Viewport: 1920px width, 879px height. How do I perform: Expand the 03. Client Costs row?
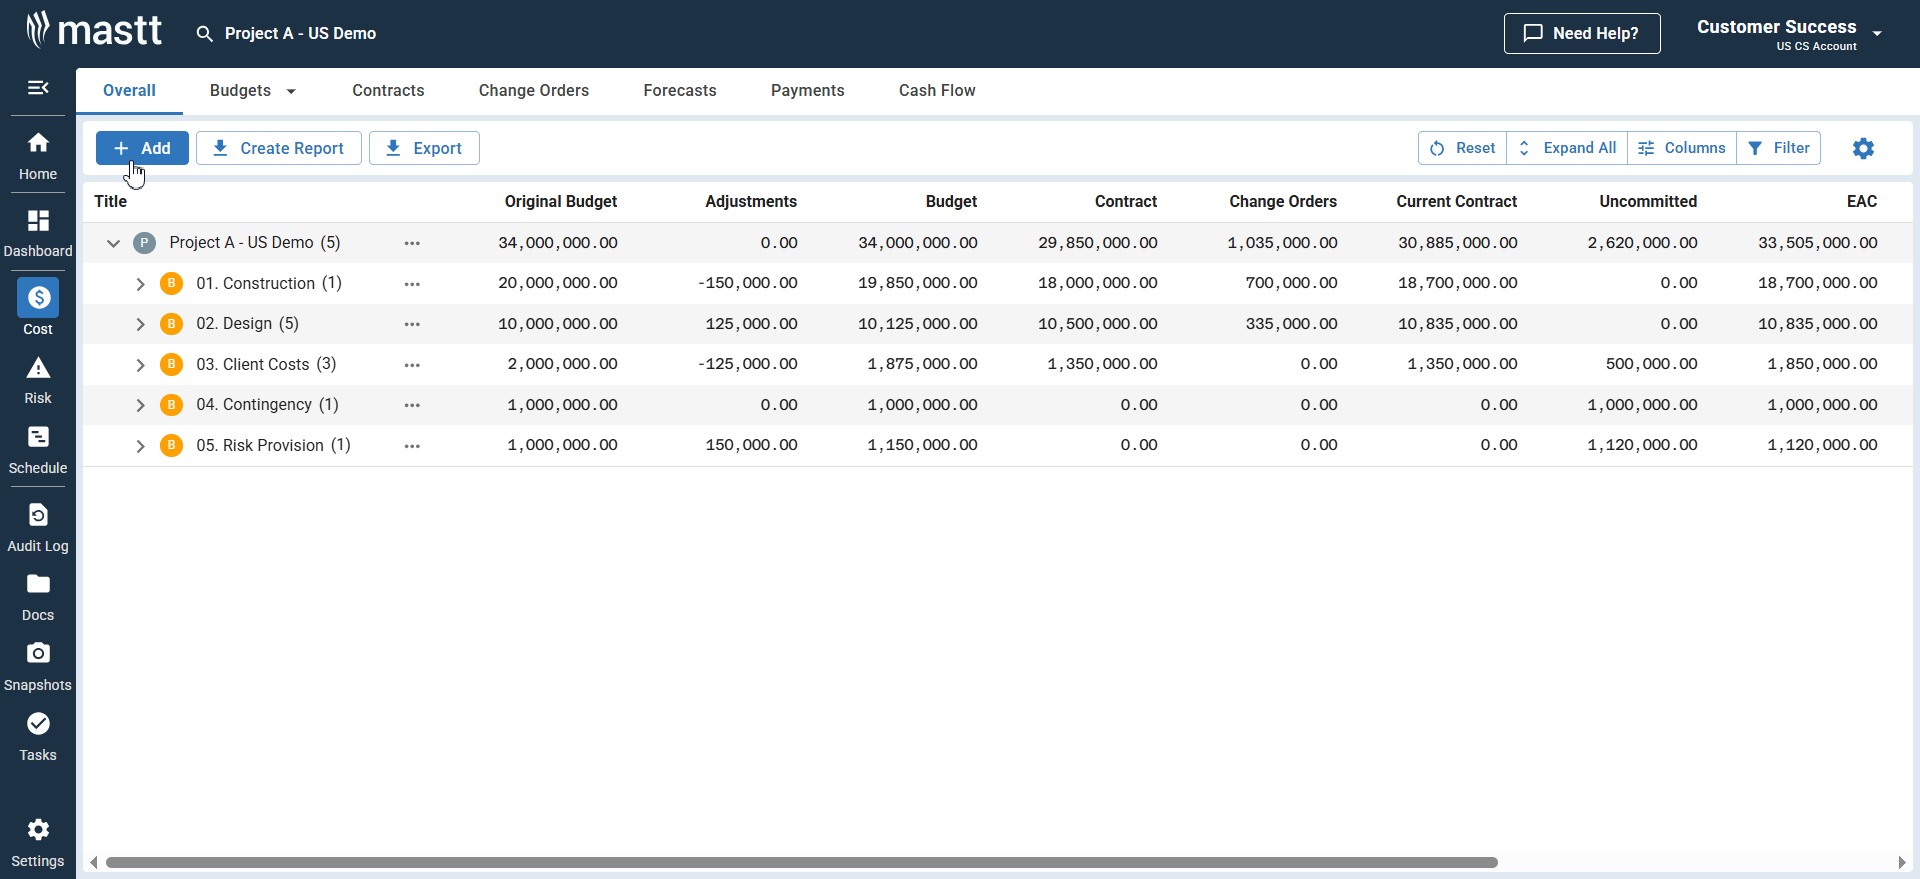point(140,365)
